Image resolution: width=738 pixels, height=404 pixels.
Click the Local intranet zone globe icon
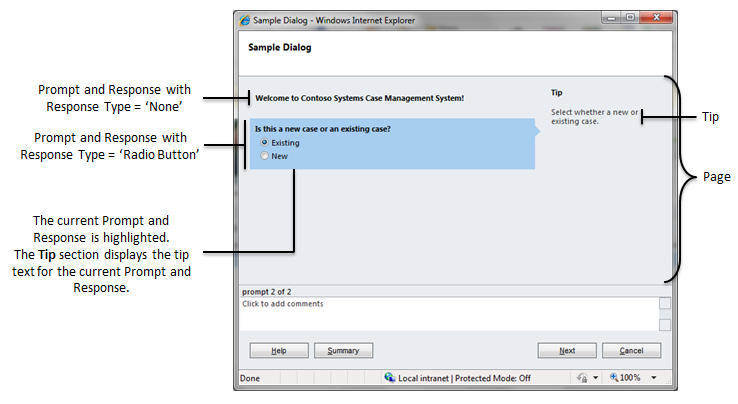coord(389,378)
